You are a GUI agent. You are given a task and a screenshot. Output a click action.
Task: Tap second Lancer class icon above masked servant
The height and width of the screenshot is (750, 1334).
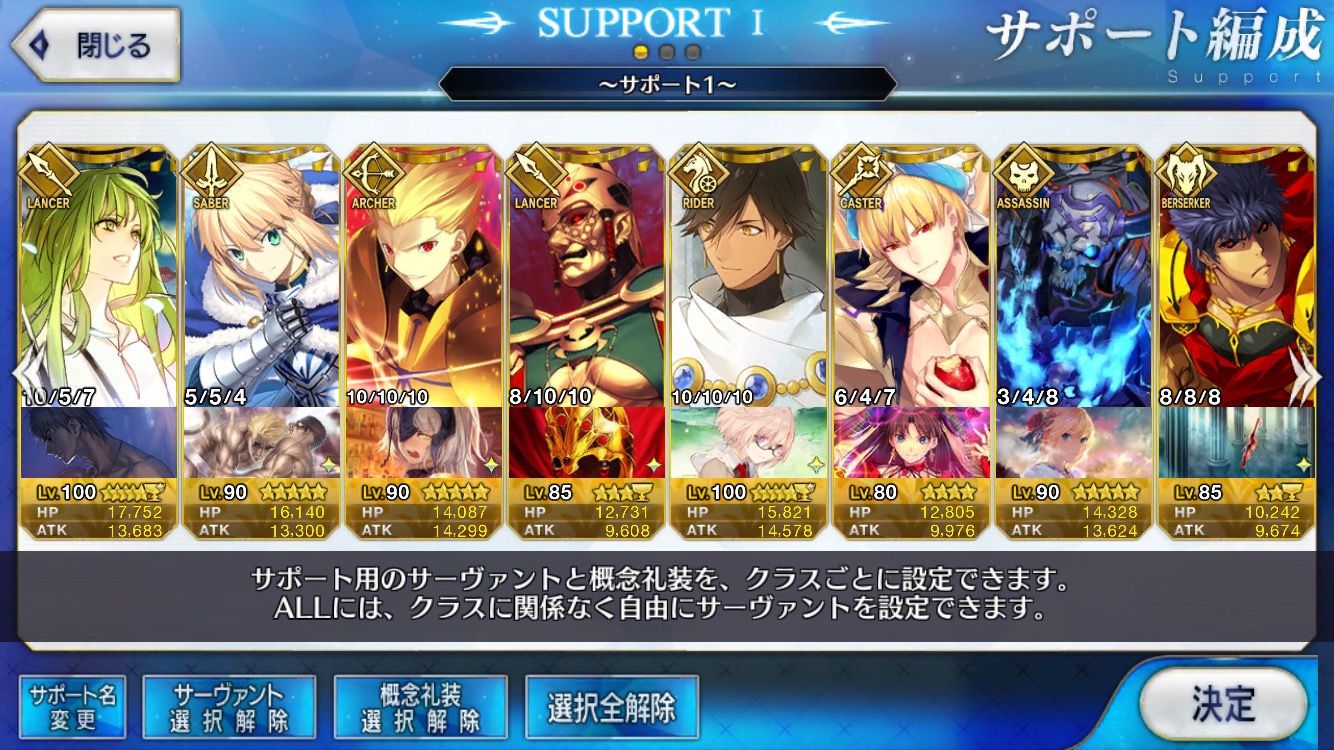point(535,171)
